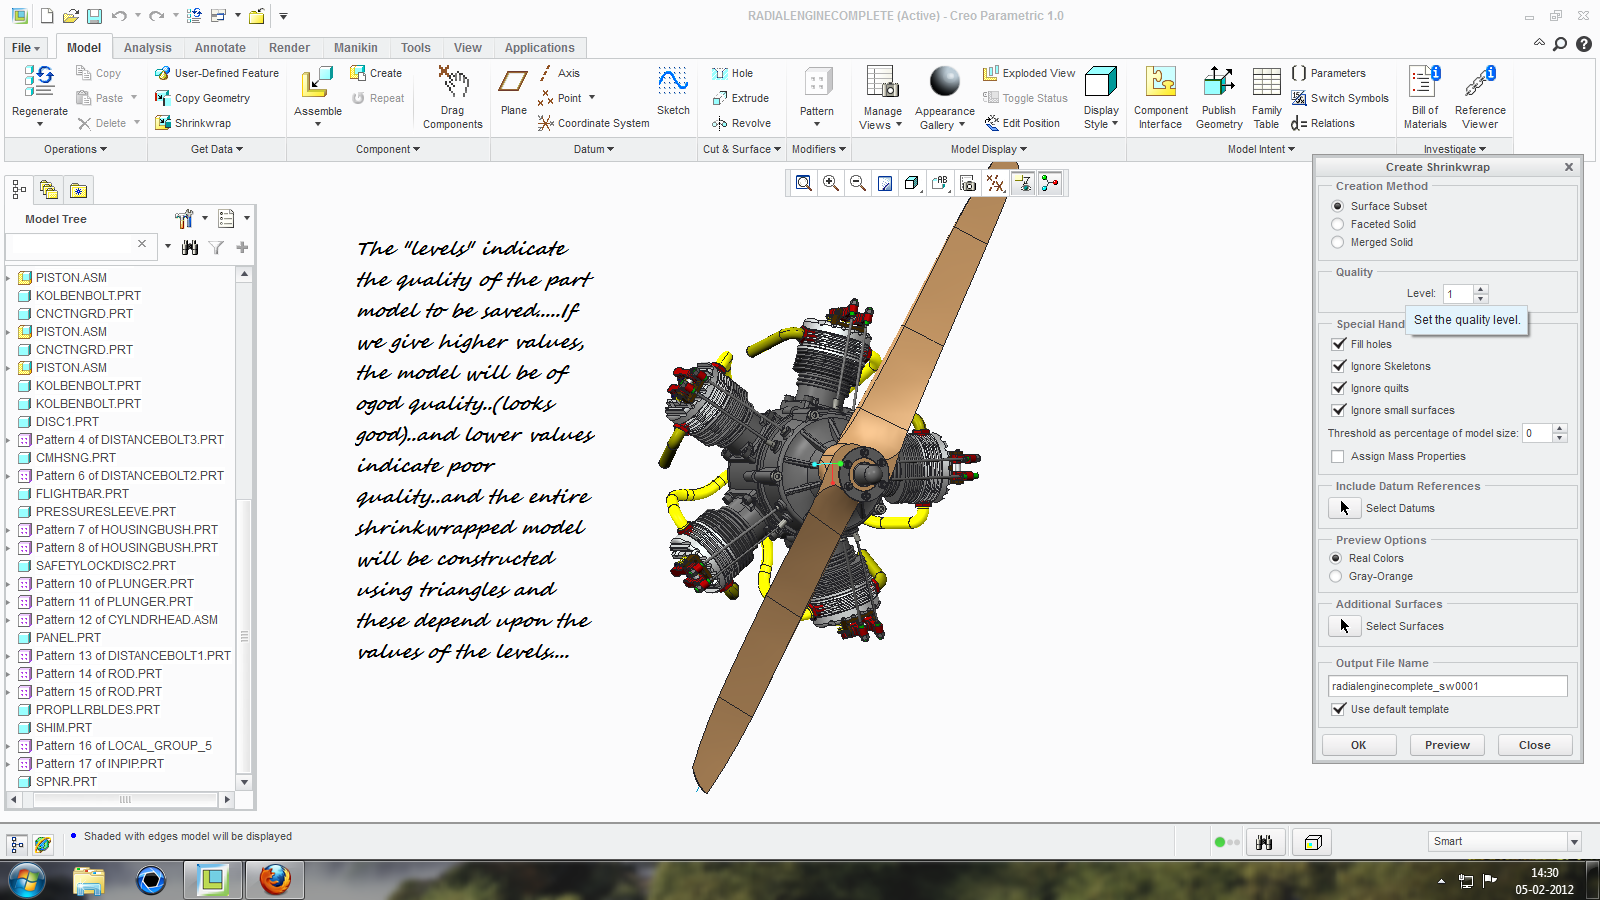Expand the Operations group dropdown
Image resolution: width=1600 pixels, height=900 pixels.
pos(75,149)
